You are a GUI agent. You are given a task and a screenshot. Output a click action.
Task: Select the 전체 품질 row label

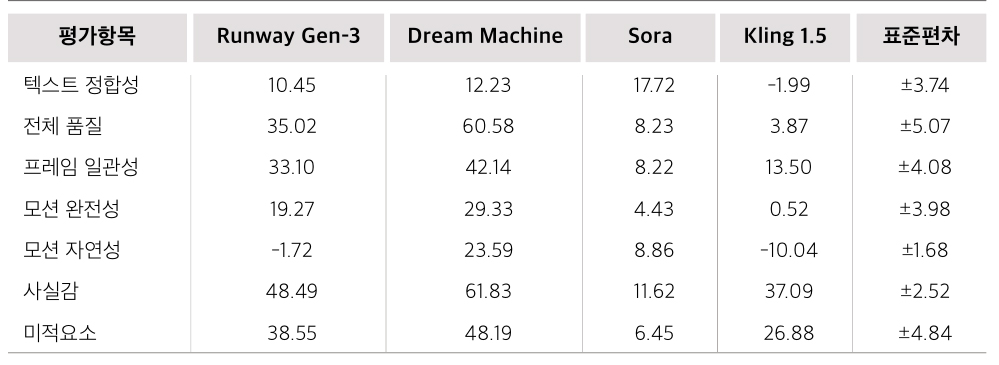(63, 126)
